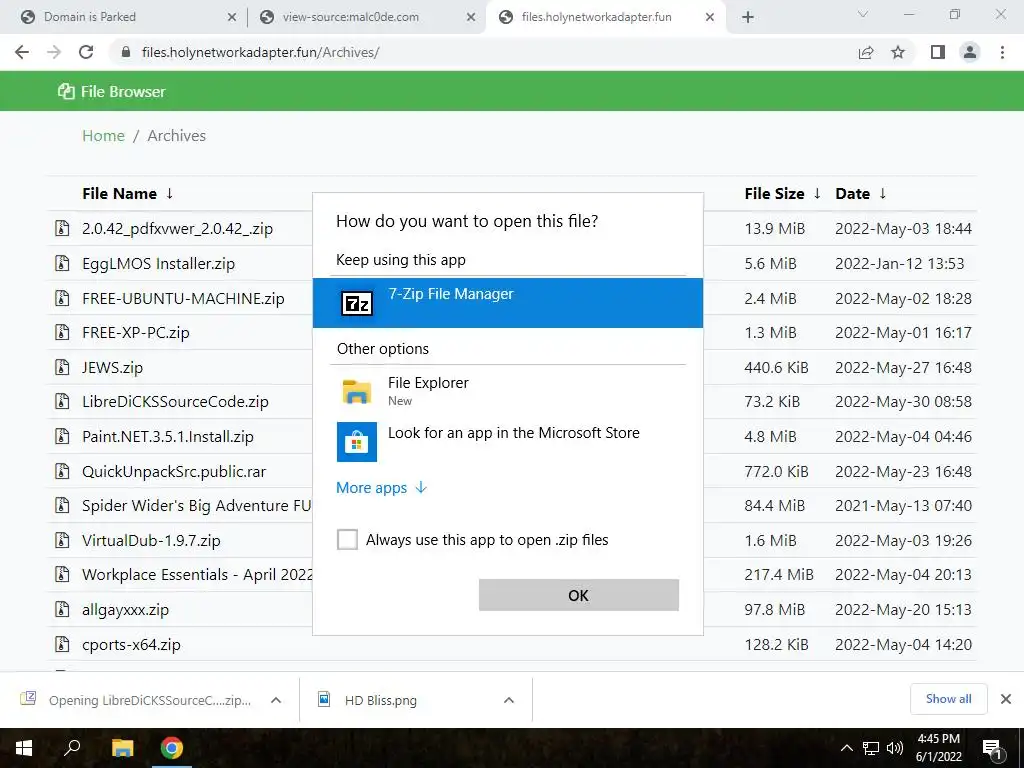Open the tab search chevron

pos(863,14)
